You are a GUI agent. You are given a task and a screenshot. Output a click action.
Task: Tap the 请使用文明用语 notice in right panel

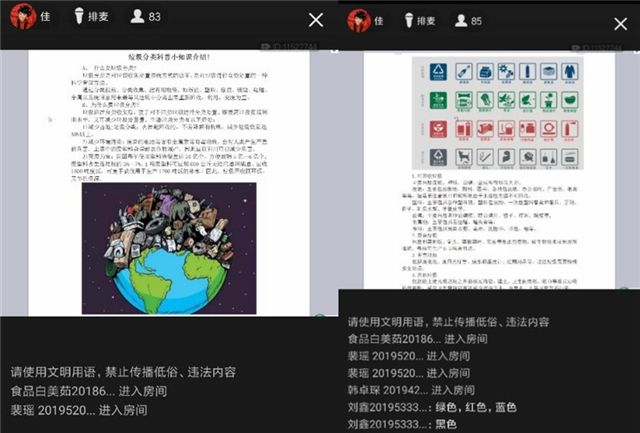click(449, 322)
